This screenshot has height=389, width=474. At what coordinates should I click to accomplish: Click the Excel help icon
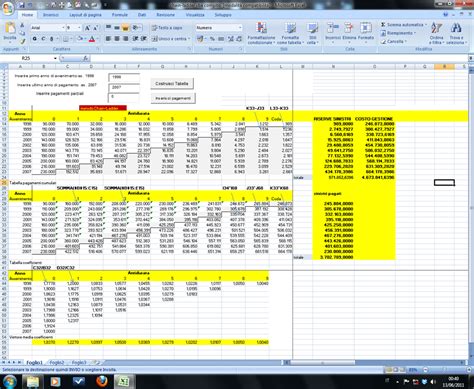pos(446,15)
